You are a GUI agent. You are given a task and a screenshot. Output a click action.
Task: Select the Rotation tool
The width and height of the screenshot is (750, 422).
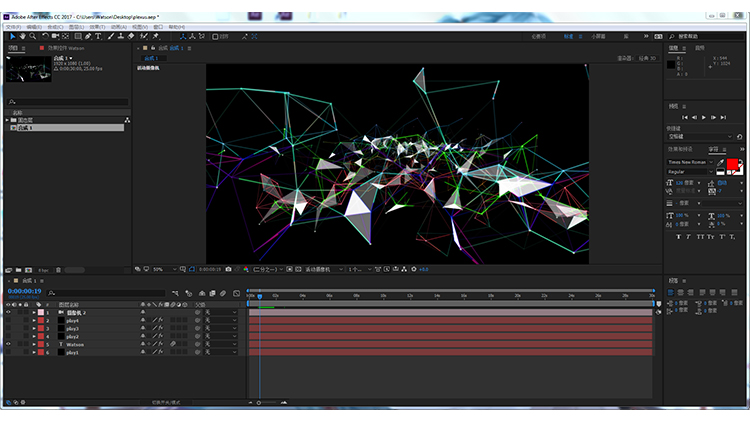coord(45,36)
